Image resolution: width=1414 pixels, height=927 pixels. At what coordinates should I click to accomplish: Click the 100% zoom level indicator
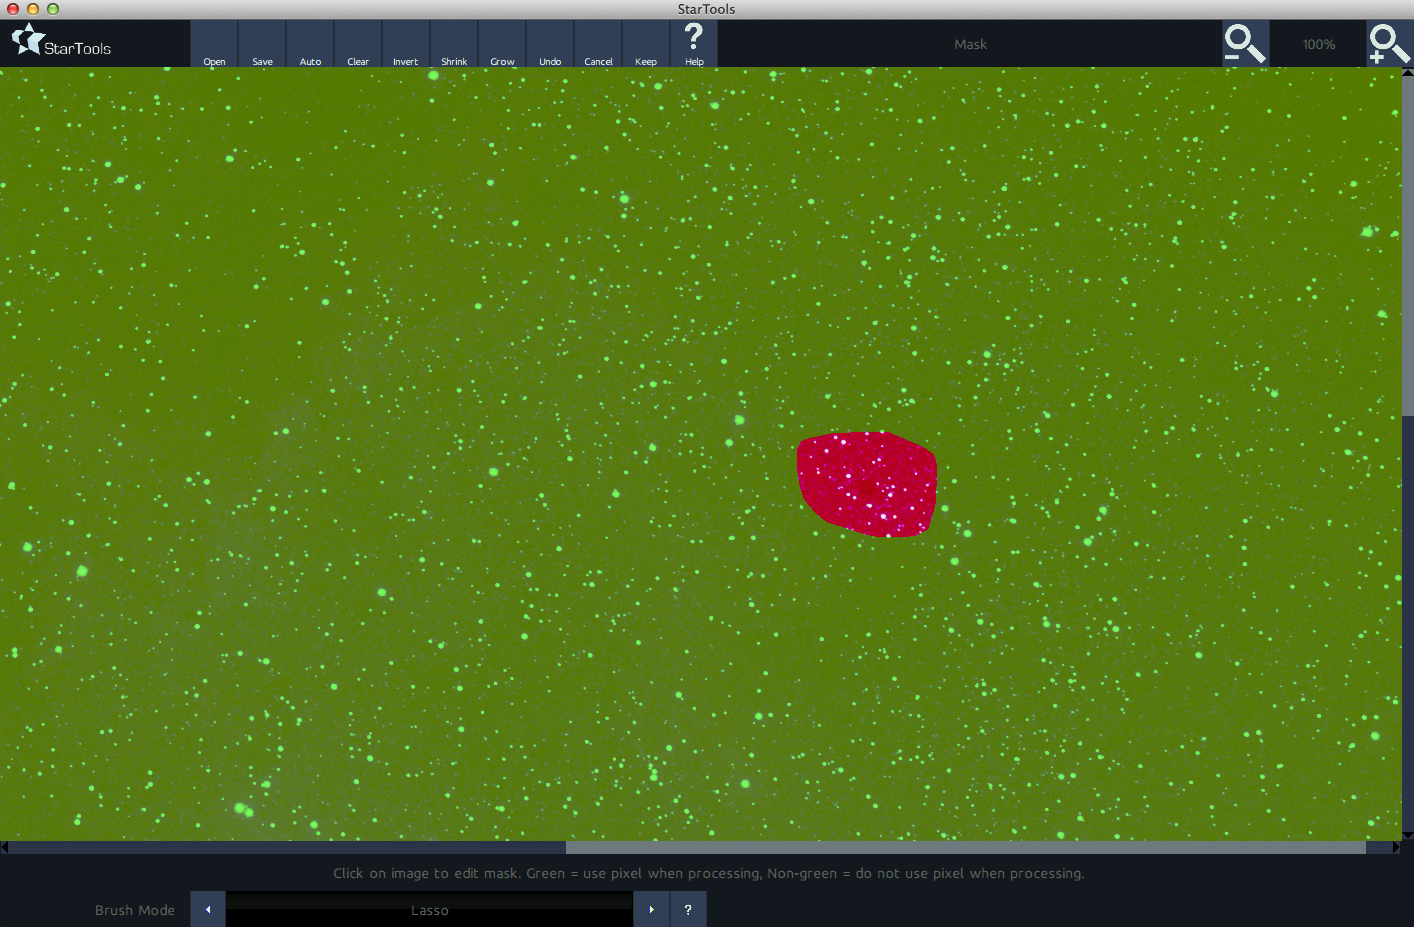click(1318, 44)
